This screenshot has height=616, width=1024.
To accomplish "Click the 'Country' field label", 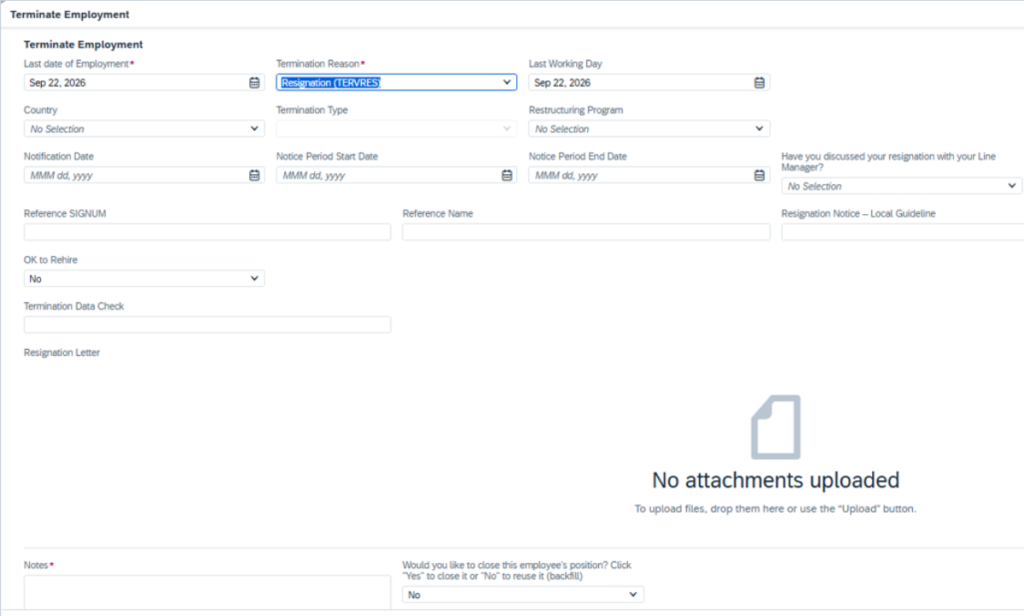I will pos(40,110).
